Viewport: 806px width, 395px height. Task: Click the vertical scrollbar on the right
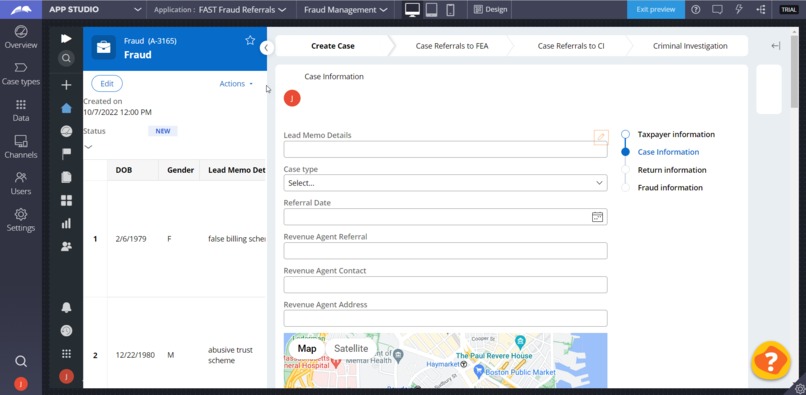tap(794, 71)
